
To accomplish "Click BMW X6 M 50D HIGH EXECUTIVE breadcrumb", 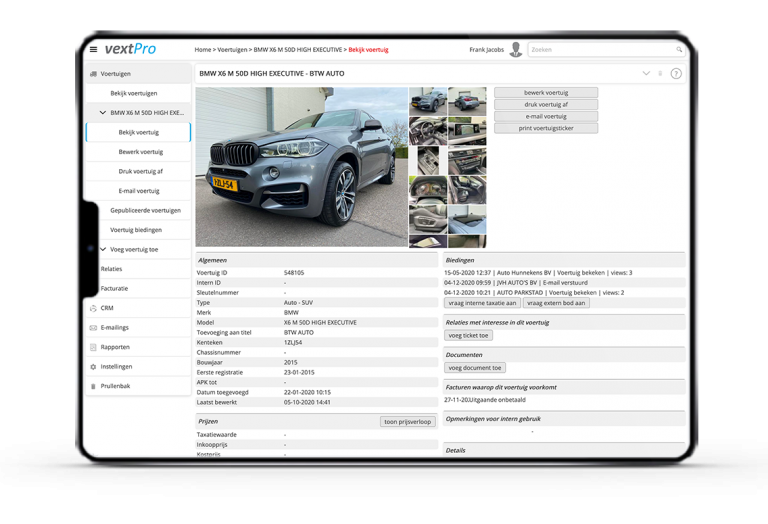I will pos(298,49).
